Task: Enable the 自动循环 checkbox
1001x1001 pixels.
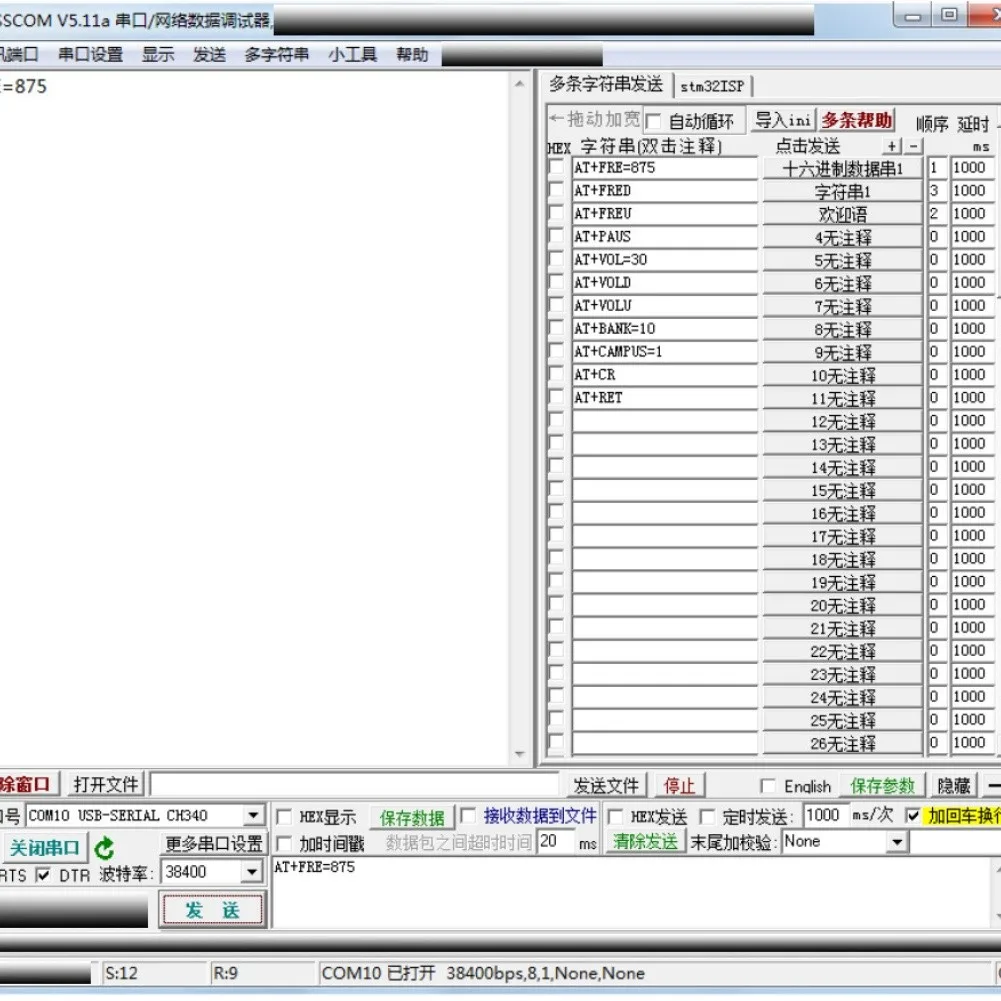Action: (654, 121)
